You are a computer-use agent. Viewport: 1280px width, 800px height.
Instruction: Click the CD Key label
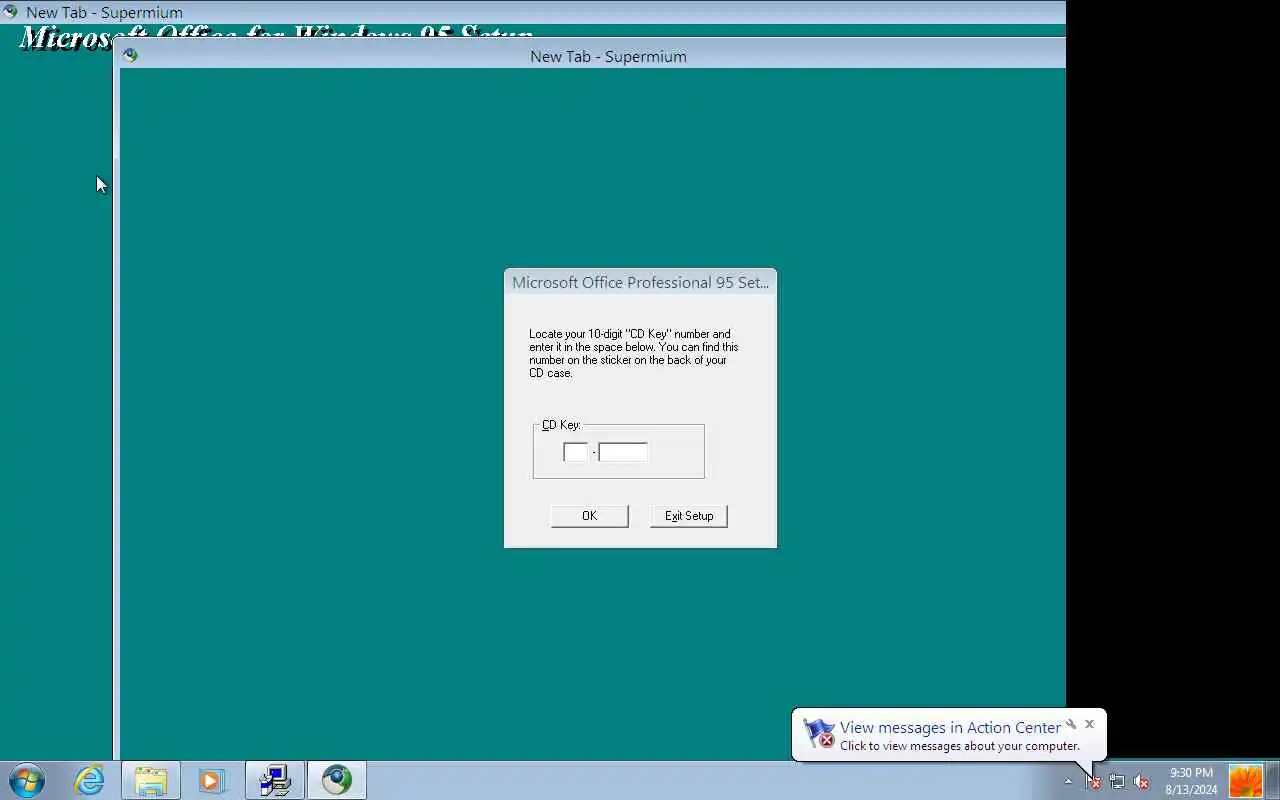click(x=561, y=425)
